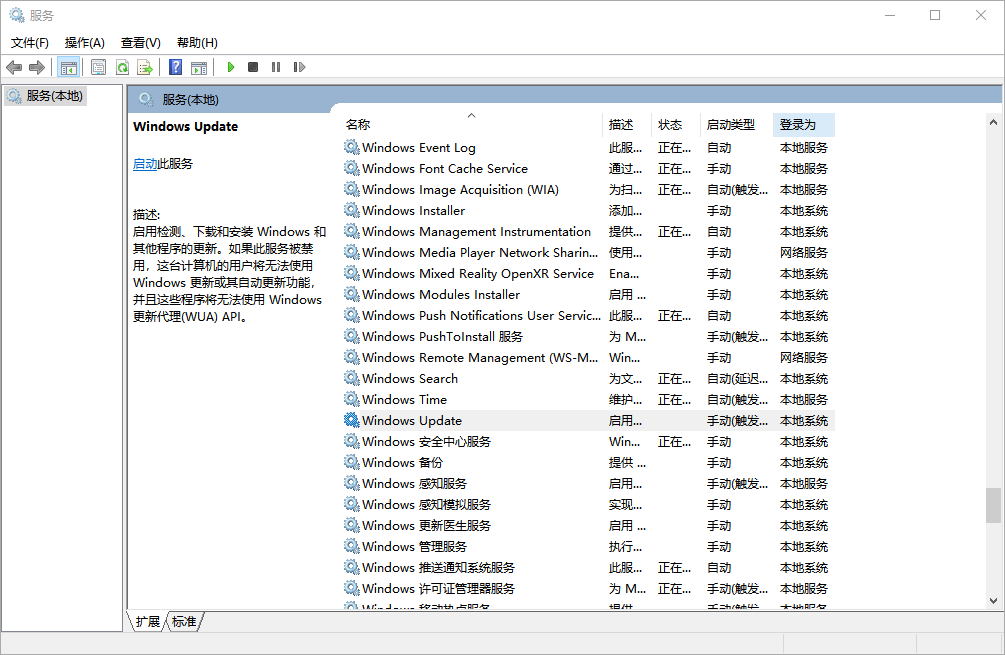Select Windows Push Notifications User Service

click(x=588, y=315)
